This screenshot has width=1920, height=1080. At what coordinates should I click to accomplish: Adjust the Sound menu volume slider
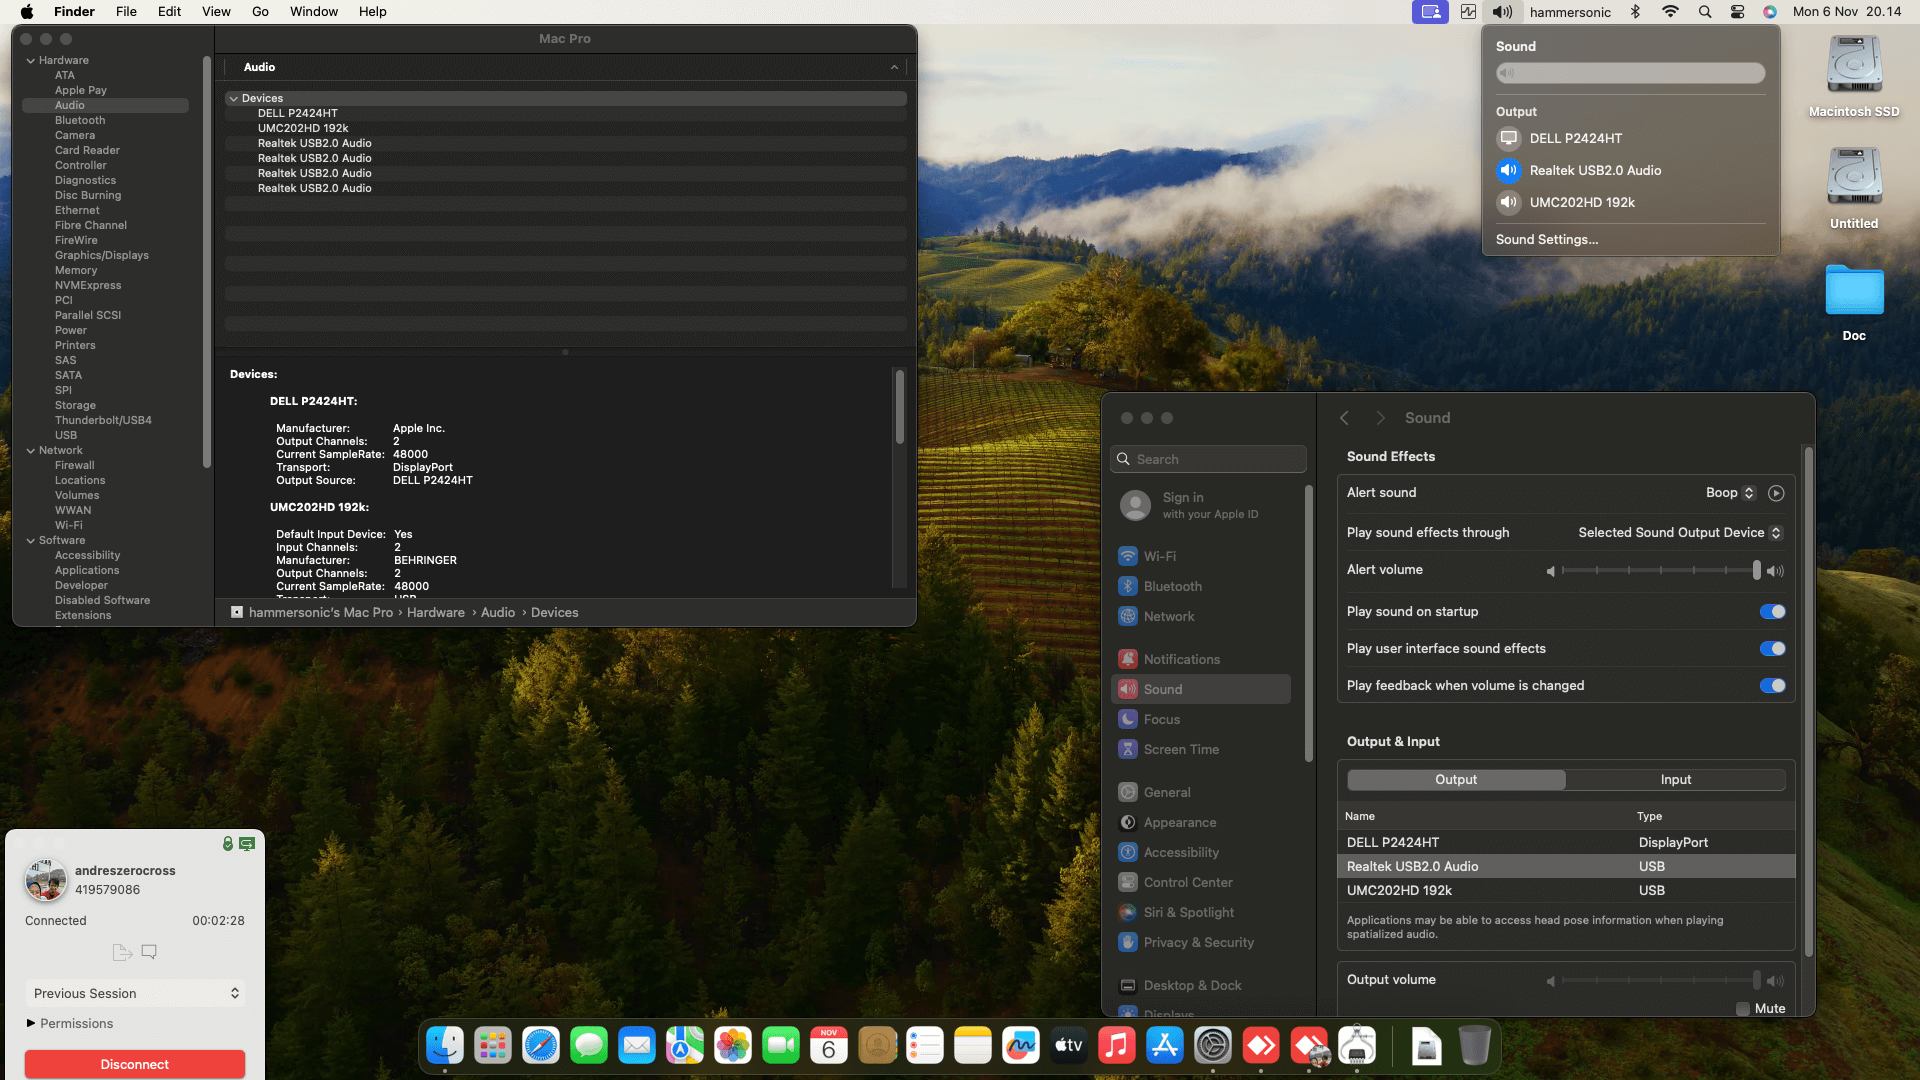[x=1631, y=73]
